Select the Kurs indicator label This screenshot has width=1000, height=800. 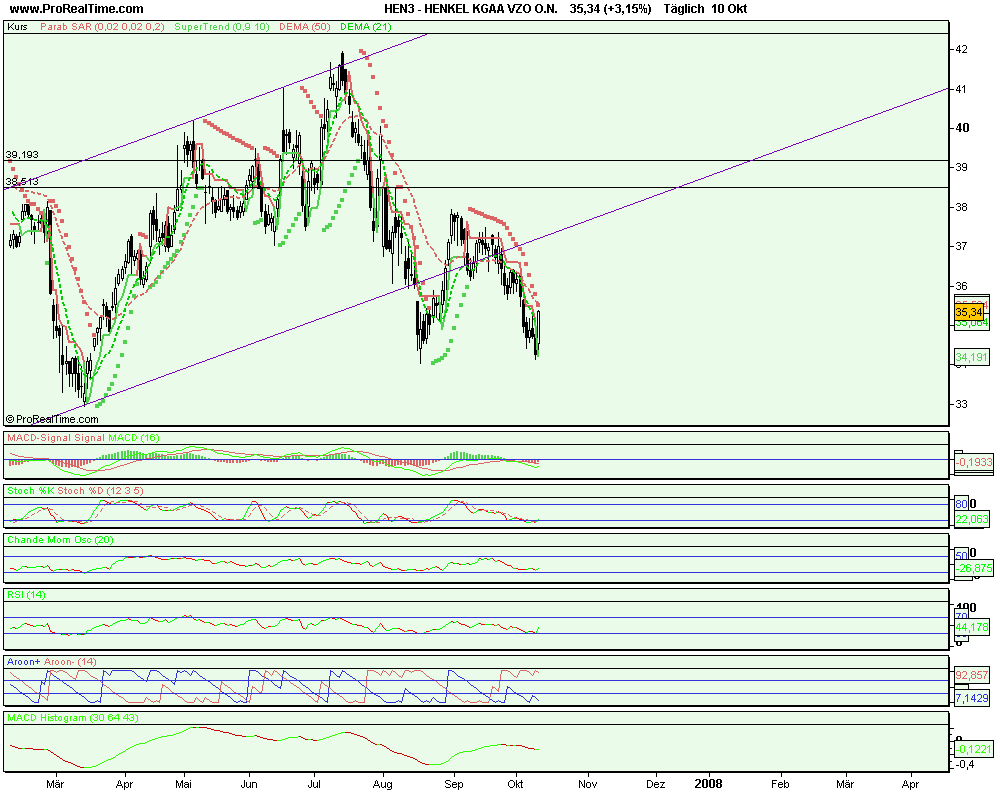point(17,27)
